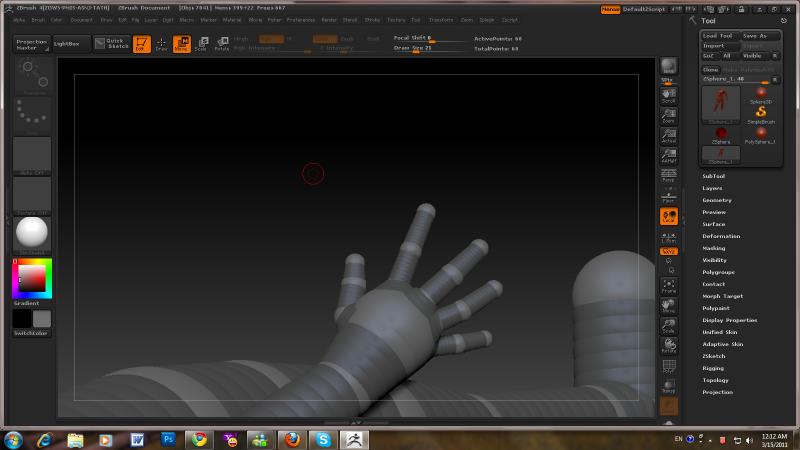Open Firefox from the taskbar

click(x=290, y=439)
